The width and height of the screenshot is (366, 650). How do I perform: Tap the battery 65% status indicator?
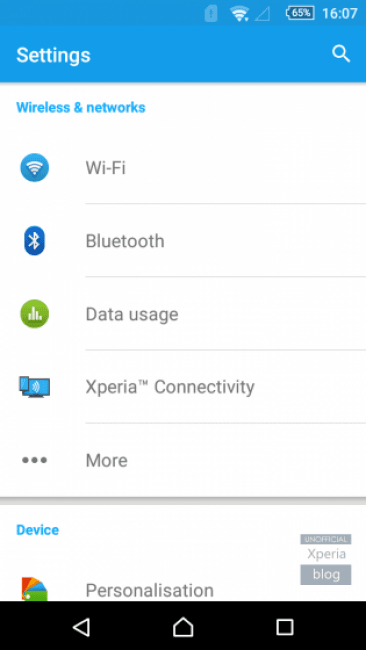tap(299, 13)
